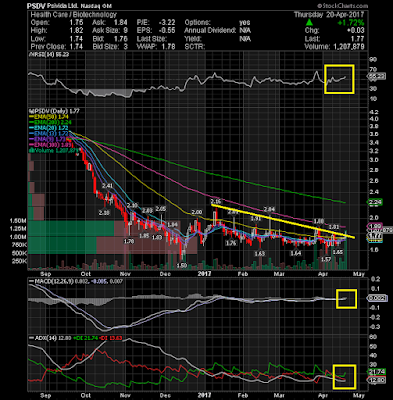Click the Annual Dividend N/A value

(x=245, y=31)
